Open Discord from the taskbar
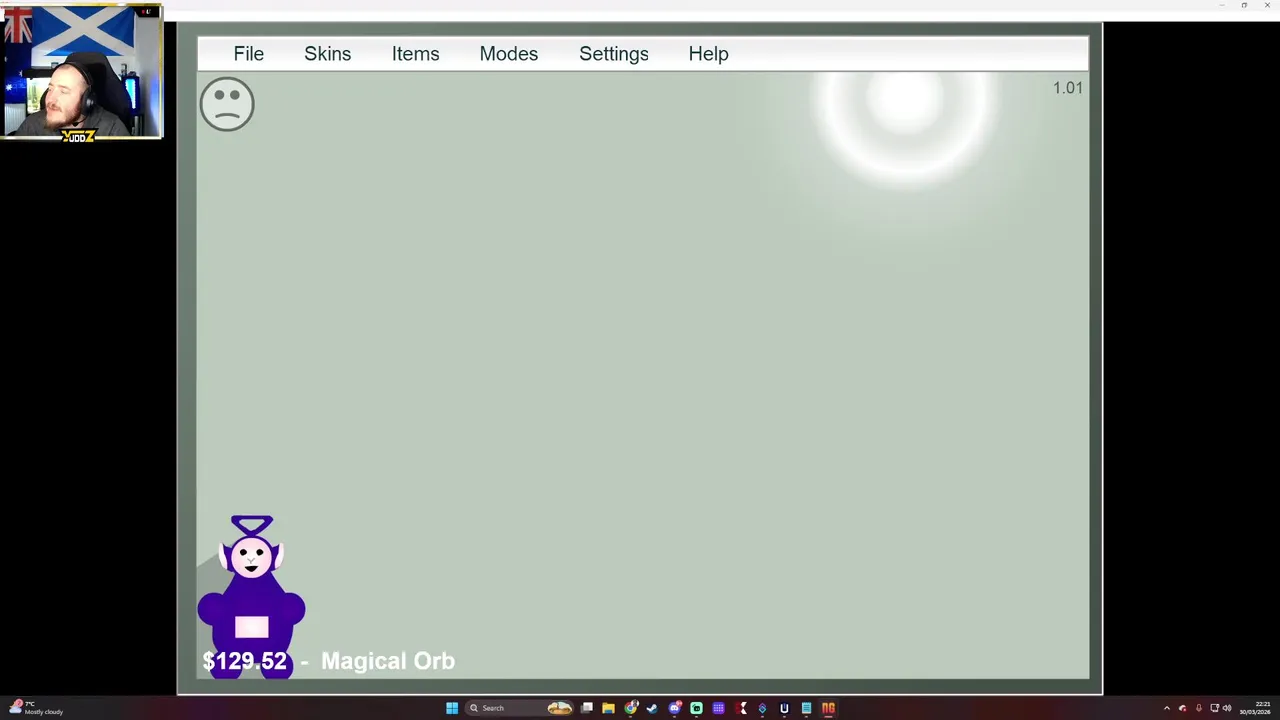The height and width of the screenshot is (720, 1280). (x=675, y=708)
